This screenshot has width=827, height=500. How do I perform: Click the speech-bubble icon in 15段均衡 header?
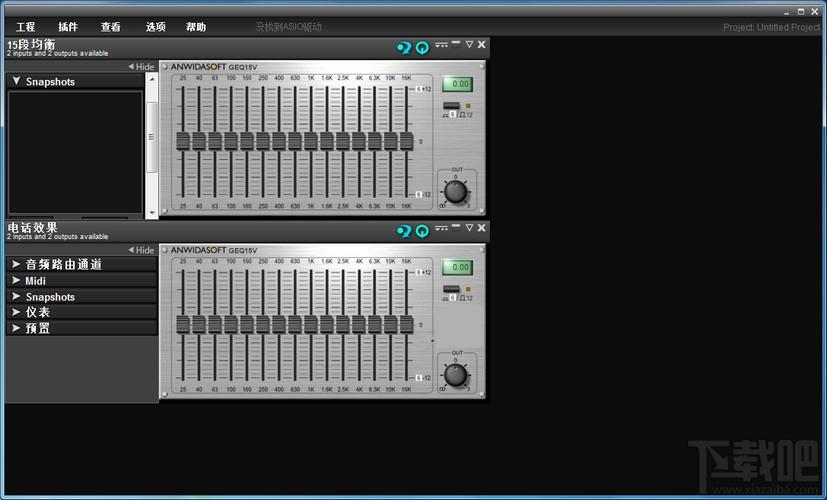[403, 46]
